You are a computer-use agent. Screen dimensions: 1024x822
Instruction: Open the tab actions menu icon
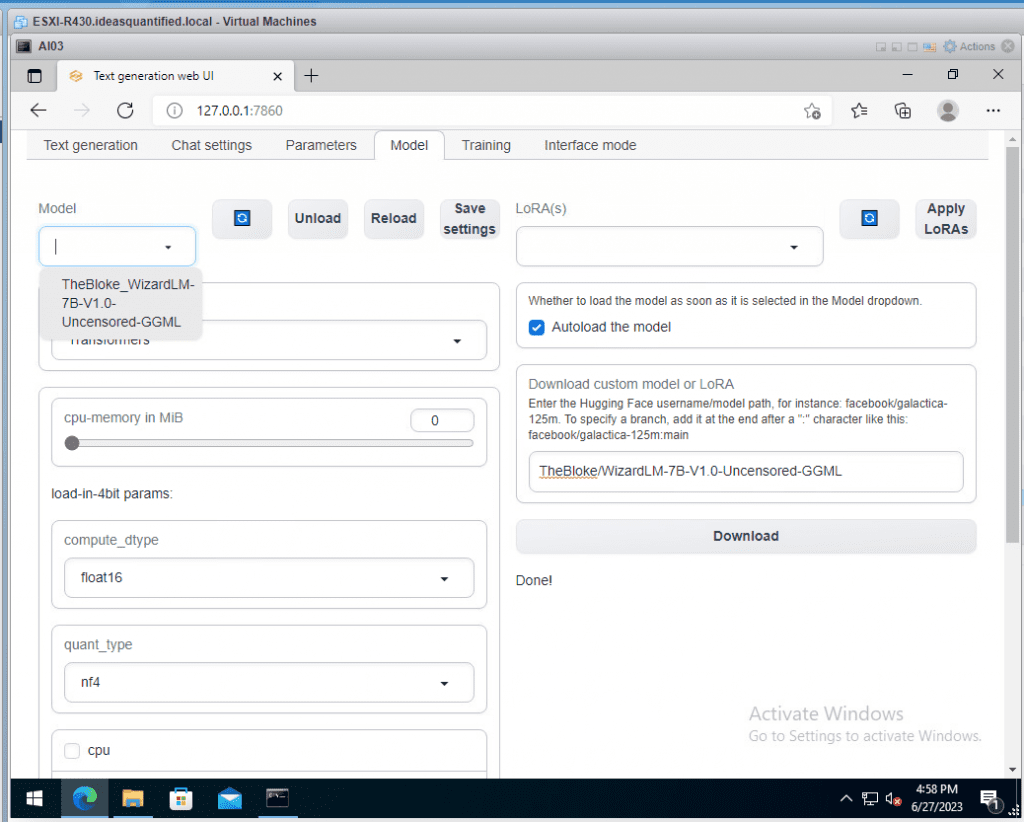coord(35,76)
